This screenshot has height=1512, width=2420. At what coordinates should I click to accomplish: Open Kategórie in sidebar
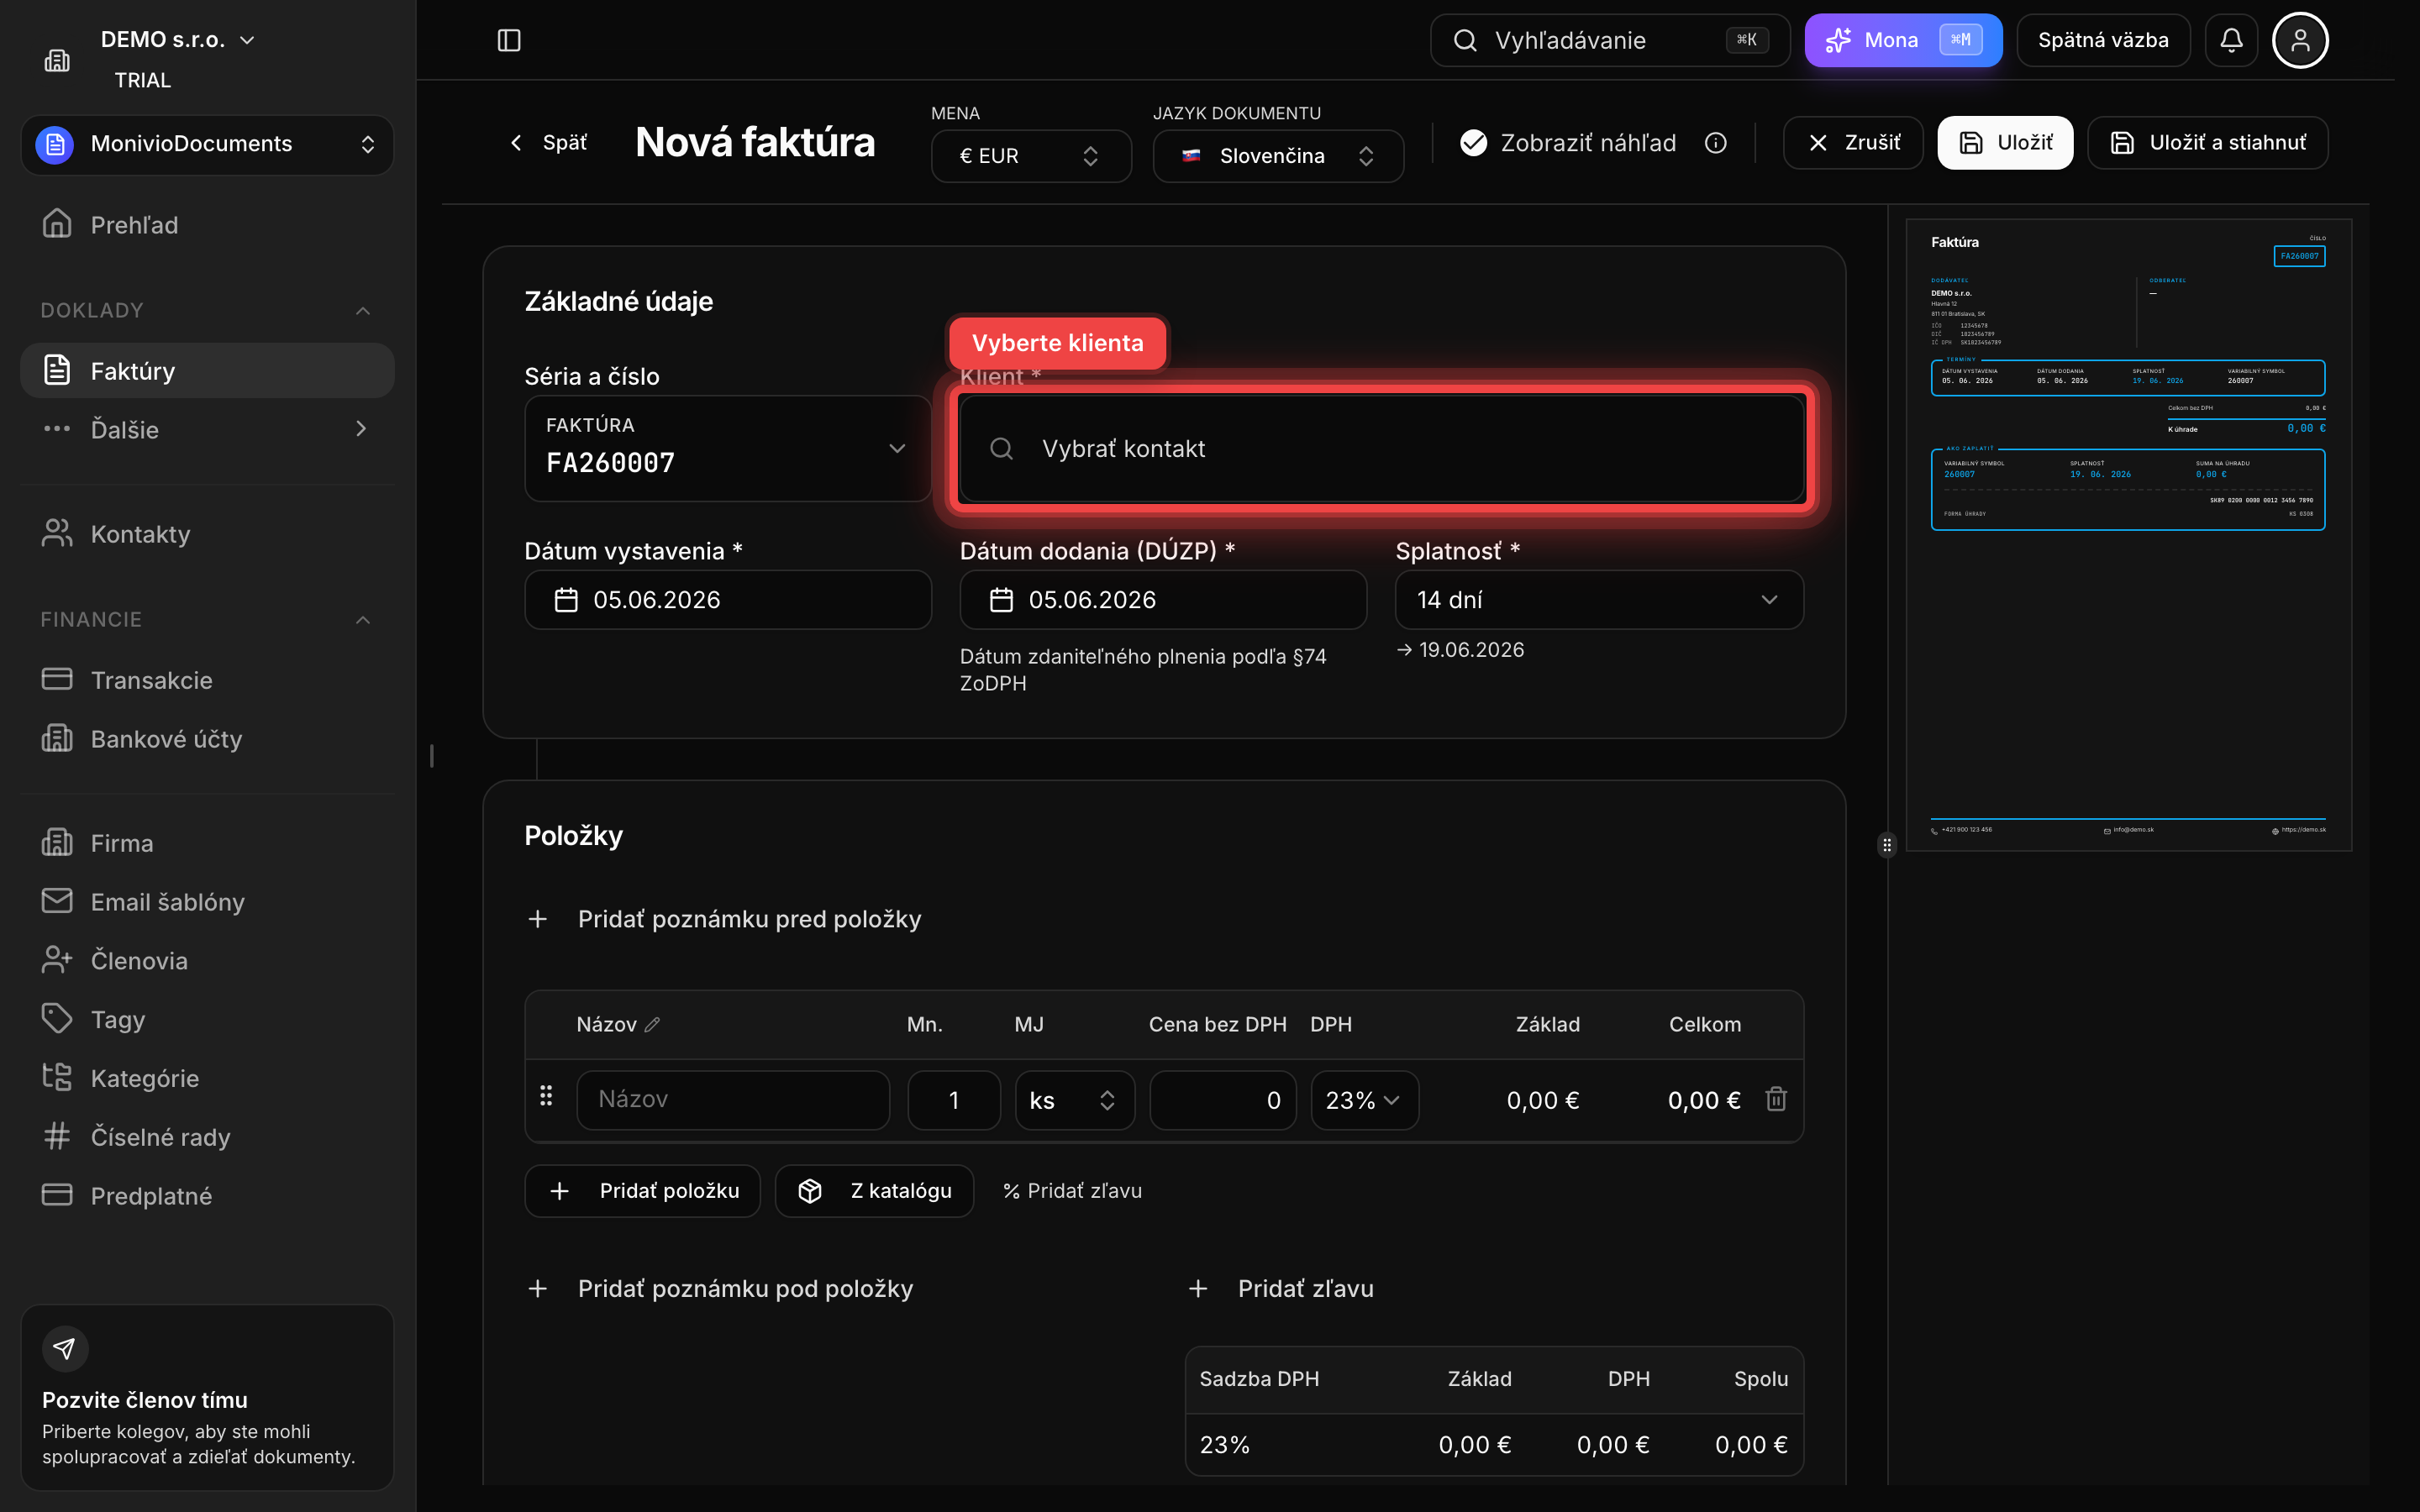coord(207,1078)
